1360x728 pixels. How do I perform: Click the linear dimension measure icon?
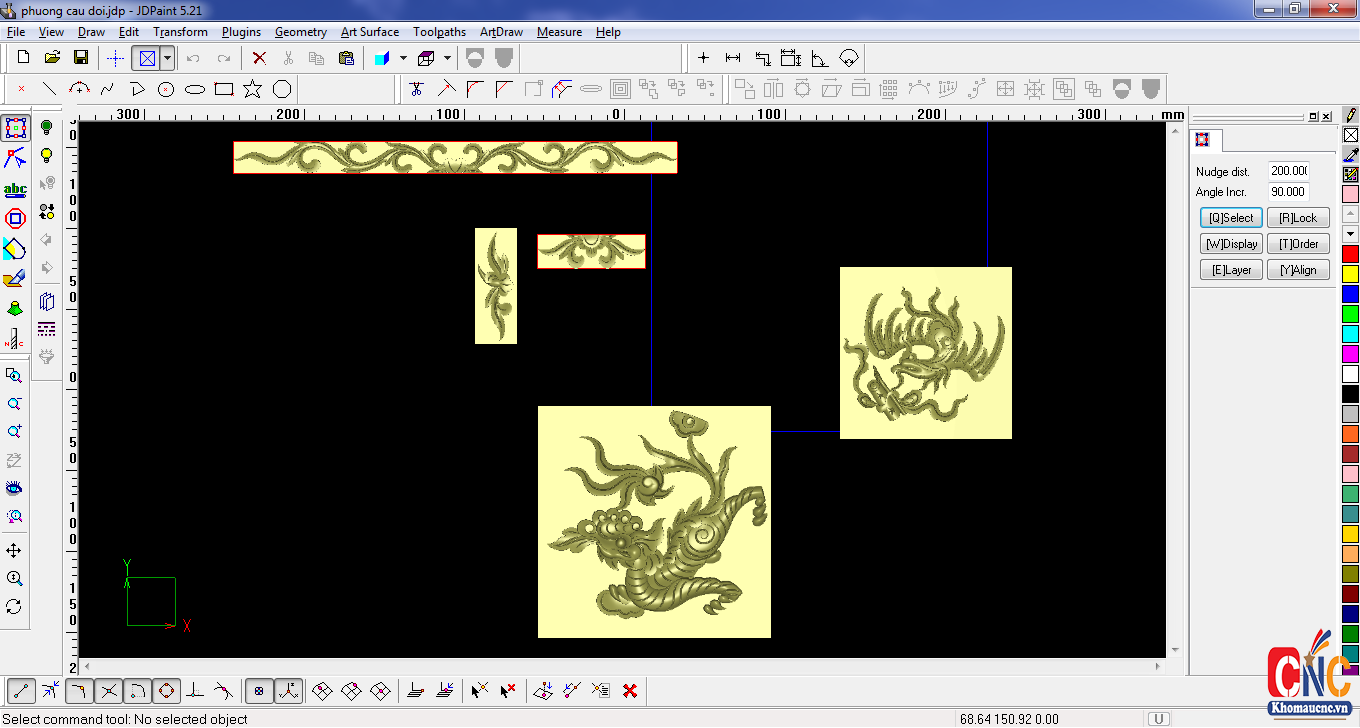tap(733, 58)
